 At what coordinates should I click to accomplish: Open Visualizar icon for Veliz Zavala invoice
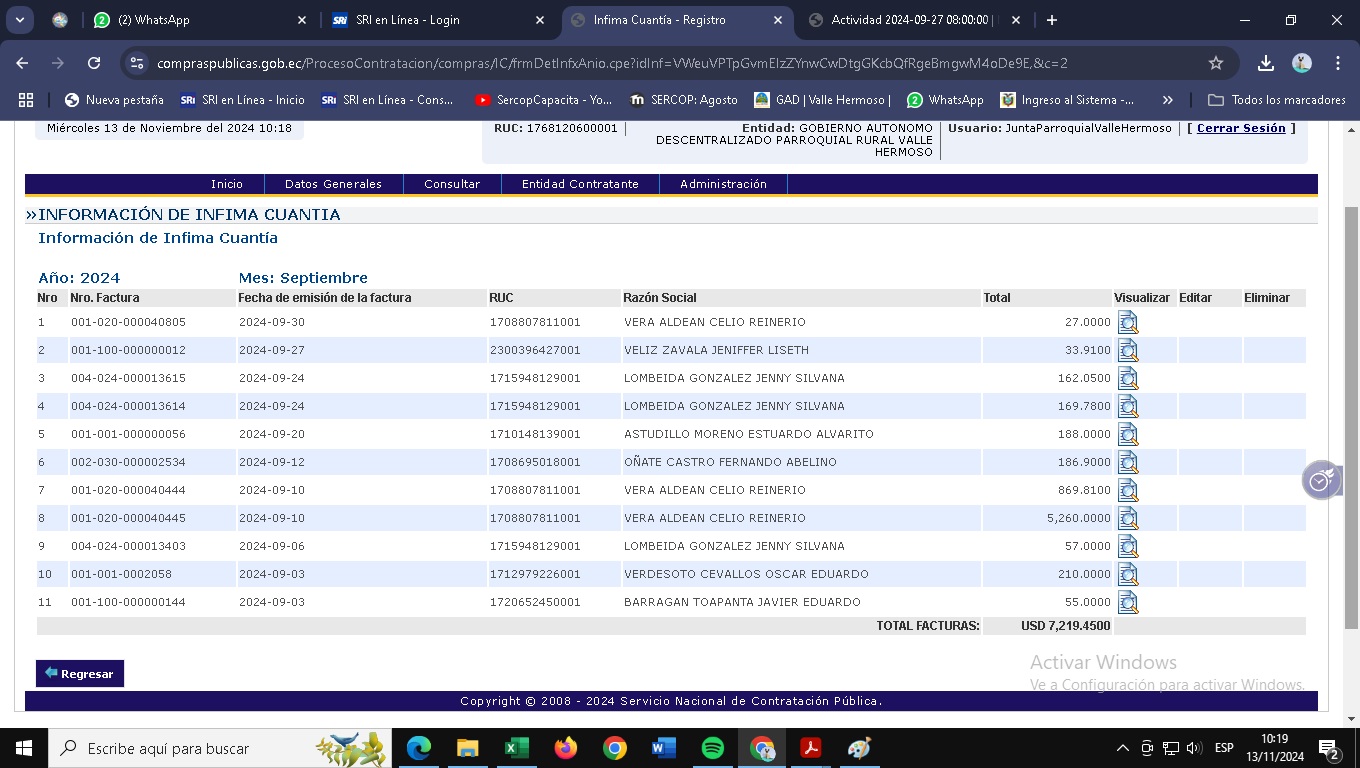(x=1127, y=350)
